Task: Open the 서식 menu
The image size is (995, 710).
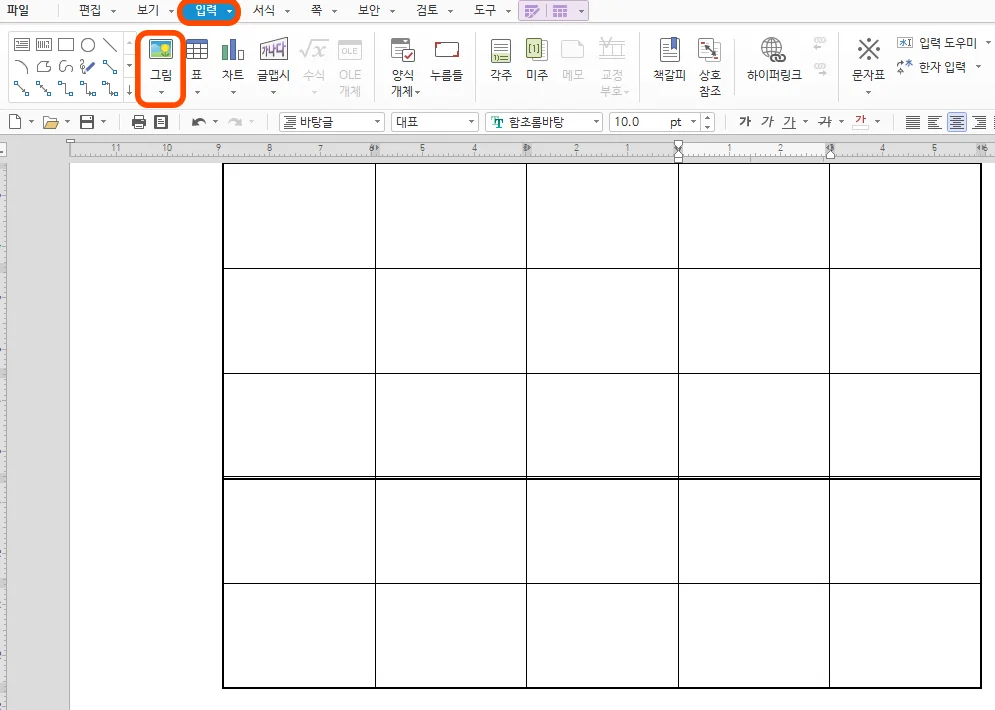Action: pyautogui.click(x=264, y=10)
